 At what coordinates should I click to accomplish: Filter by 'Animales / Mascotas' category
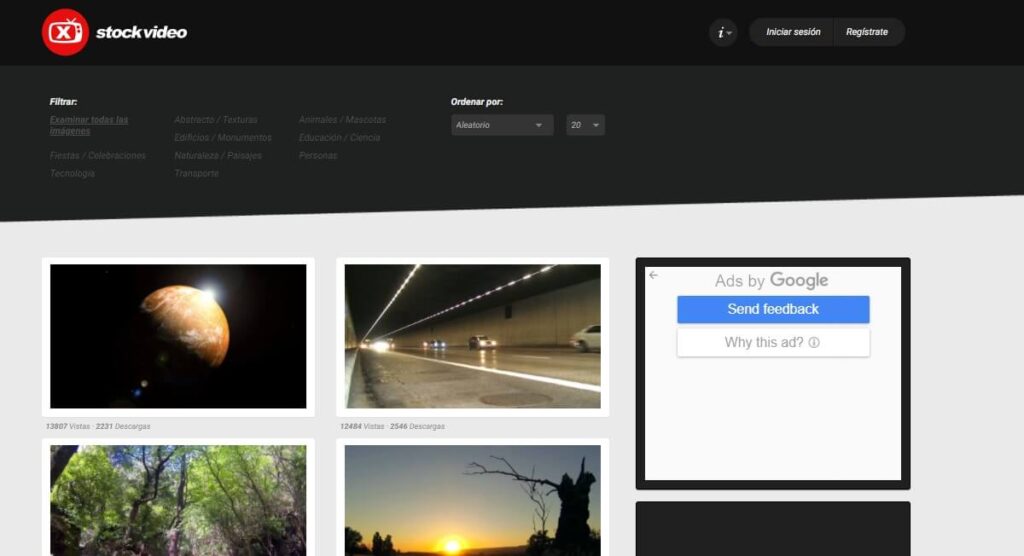coord(342,120)
